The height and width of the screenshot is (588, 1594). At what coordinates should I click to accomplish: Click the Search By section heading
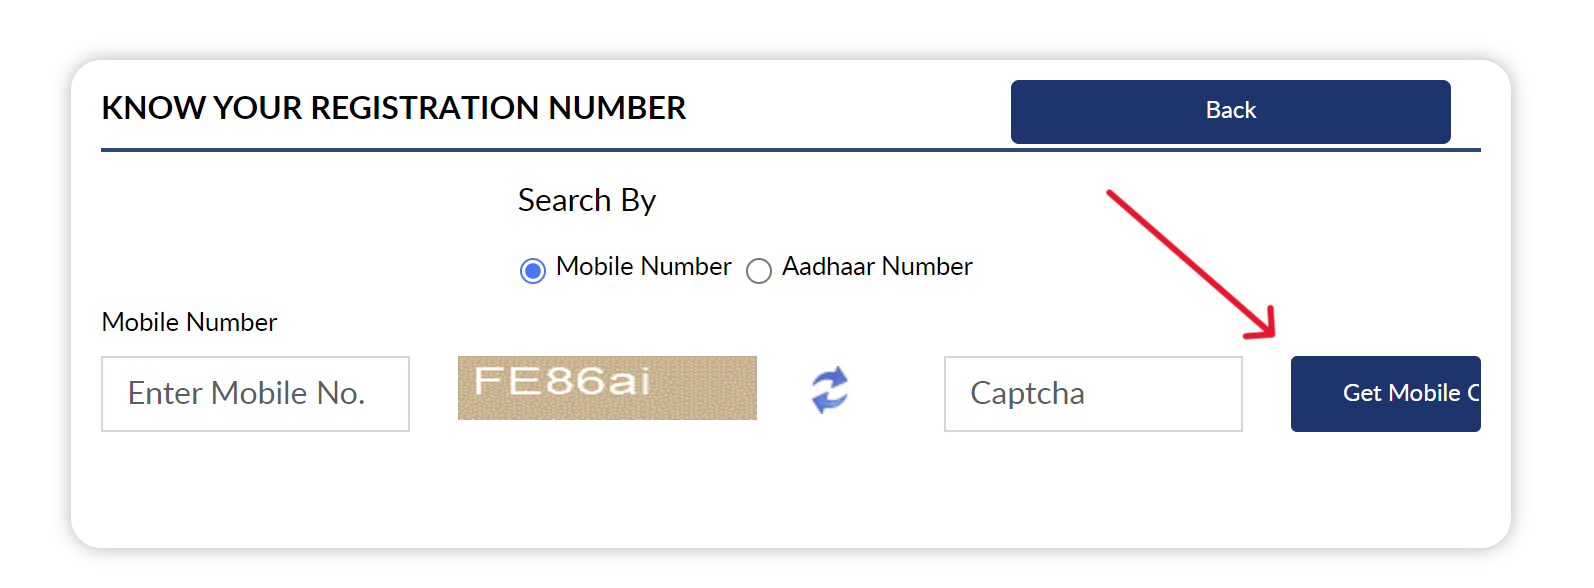point(586,200)
